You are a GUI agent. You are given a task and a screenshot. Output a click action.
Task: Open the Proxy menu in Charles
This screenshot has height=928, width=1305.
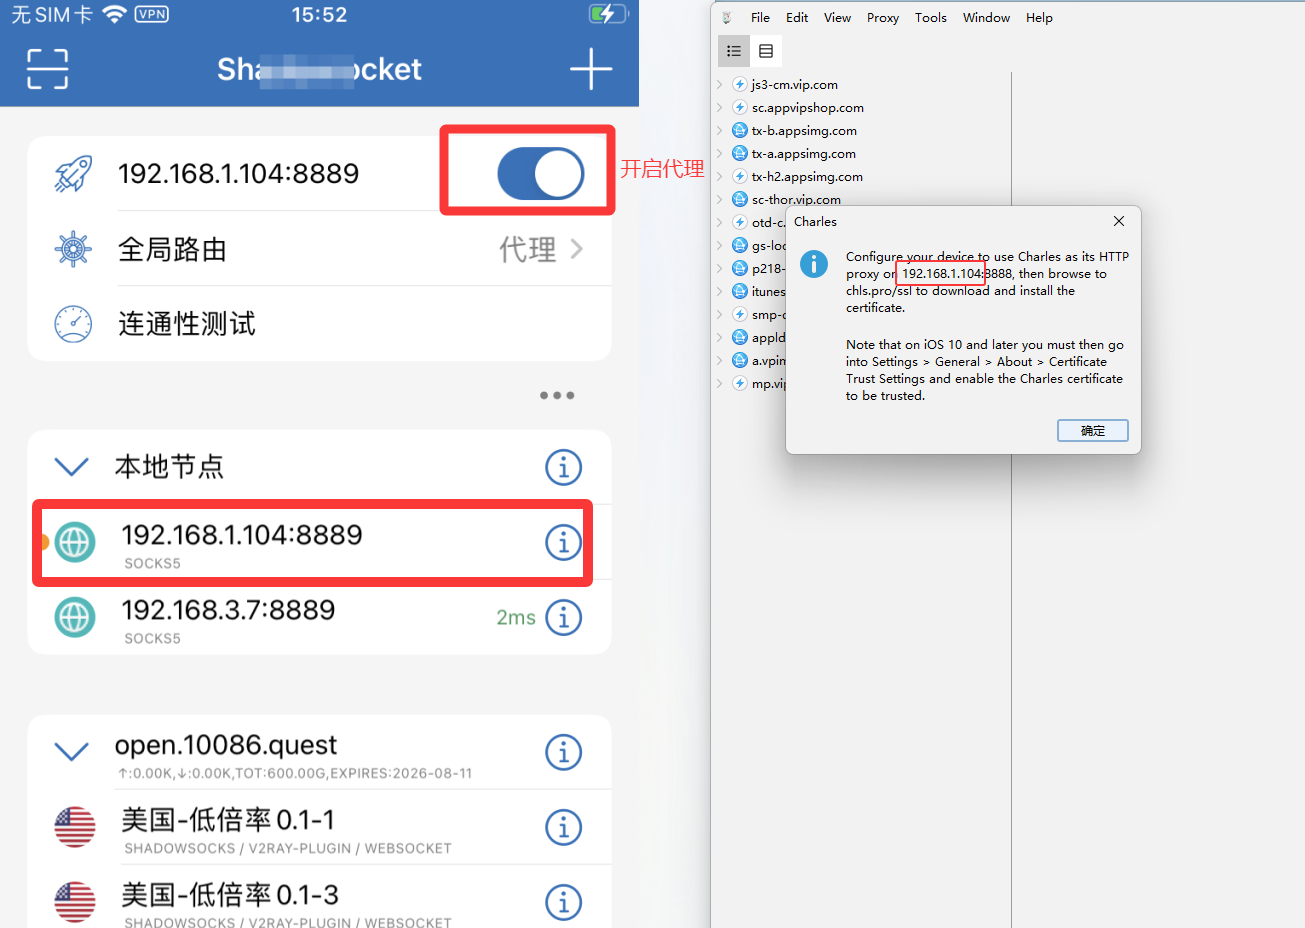coord(883,18)
